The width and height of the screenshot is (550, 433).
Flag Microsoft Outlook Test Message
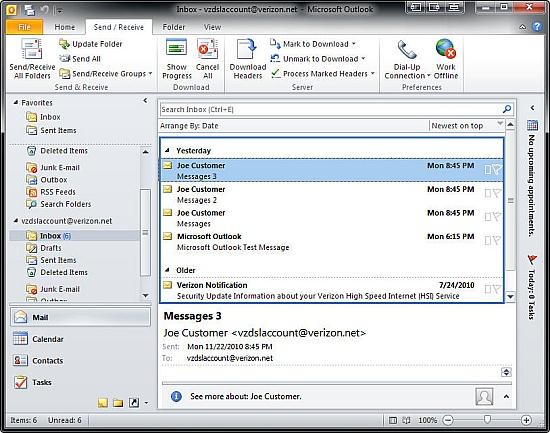[497, 240]
